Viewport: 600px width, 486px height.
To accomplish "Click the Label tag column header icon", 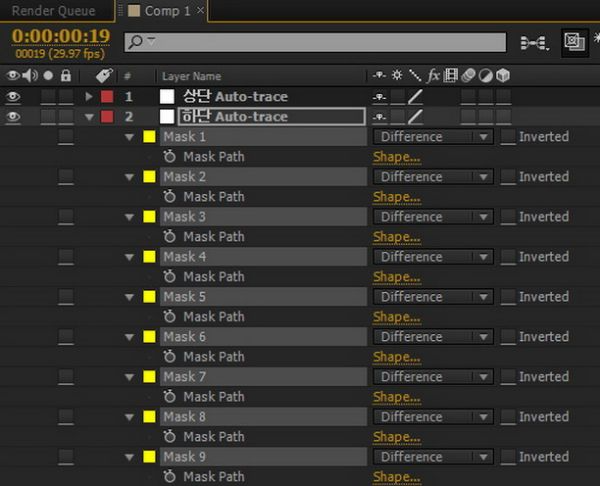I will [104, 75].
